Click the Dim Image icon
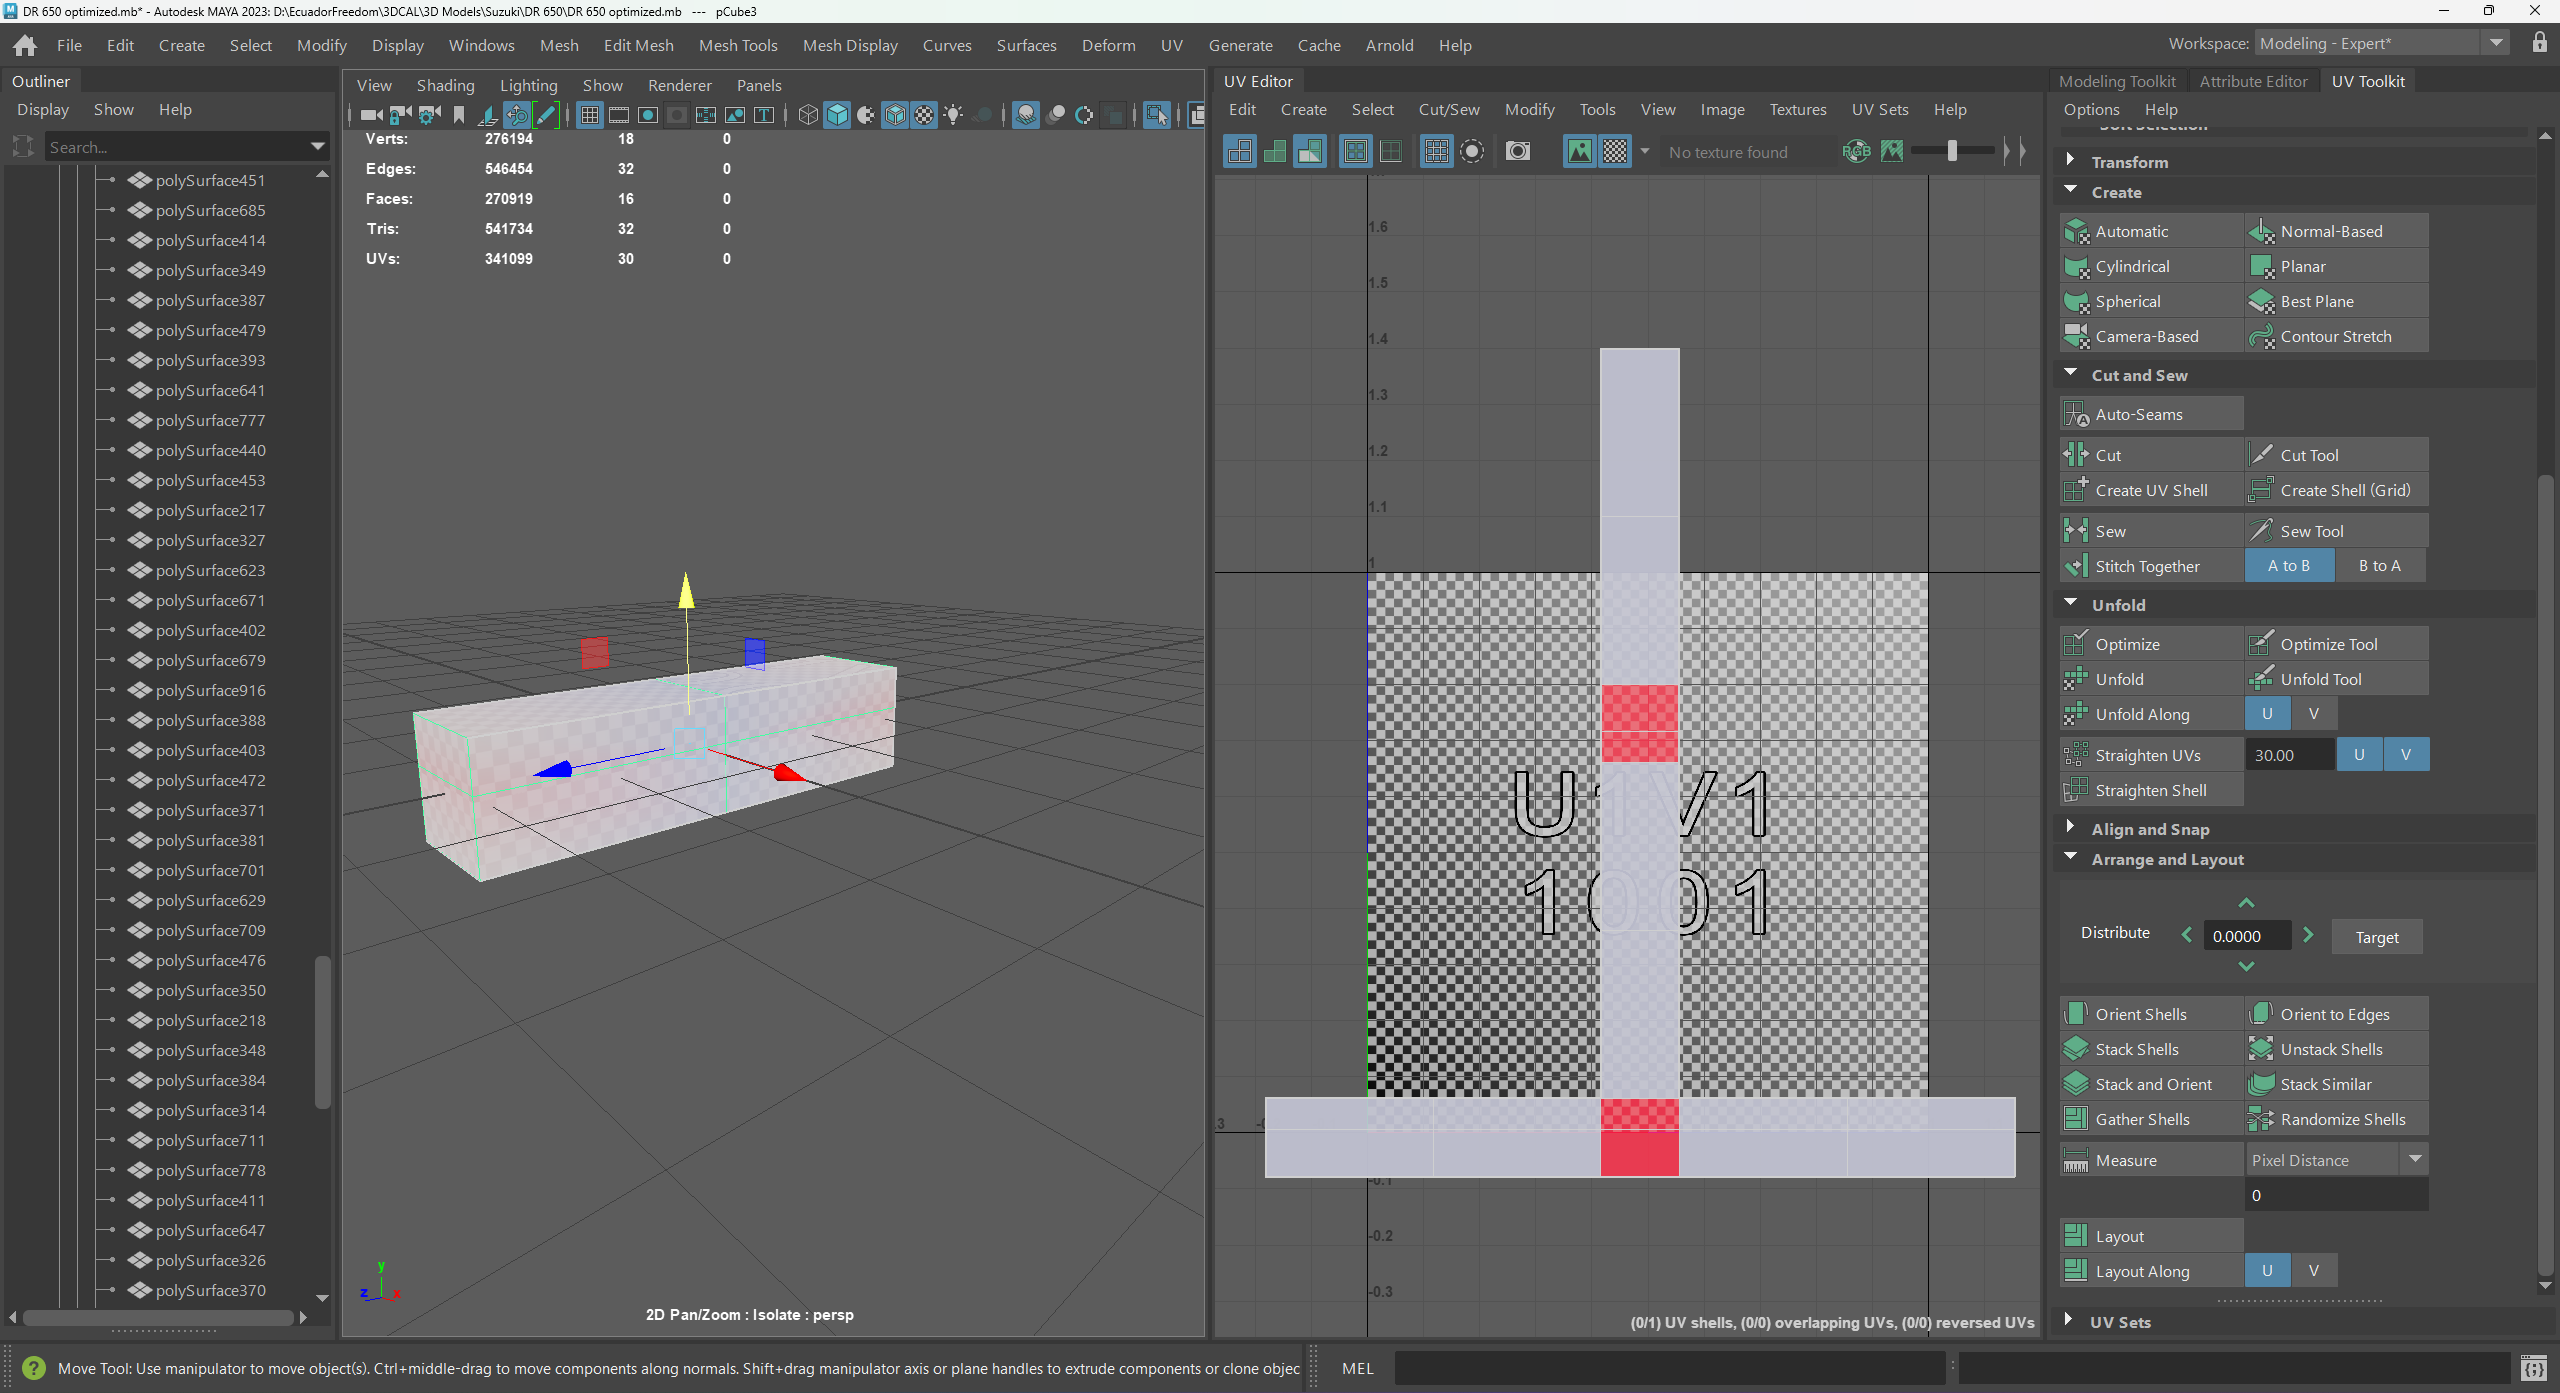This screenshot has height=1393, width=2560. point(1892,151)
